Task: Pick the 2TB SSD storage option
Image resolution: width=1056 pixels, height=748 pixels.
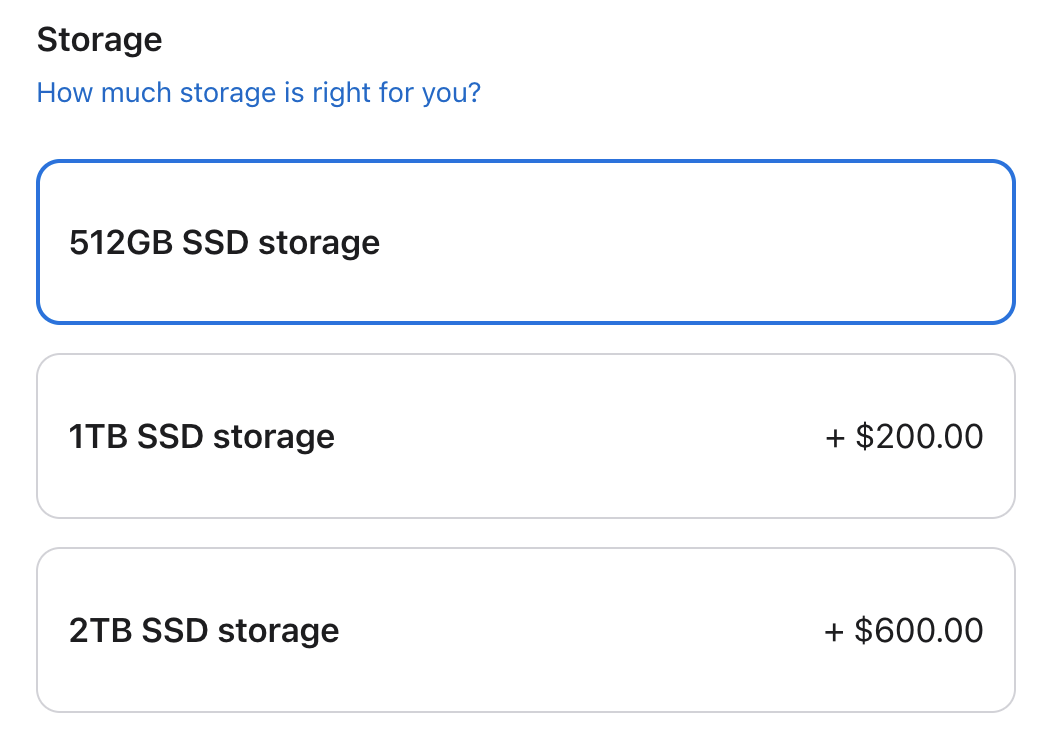Action: coord(526,630)
